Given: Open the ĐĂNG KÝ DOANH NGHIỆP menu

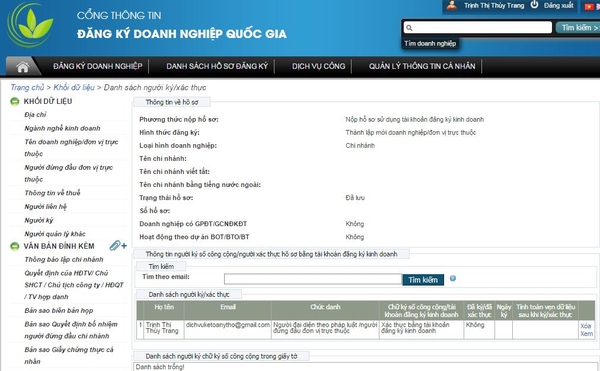Looking at the screenshot, I should pyautogui.click(x=98, y=66).
